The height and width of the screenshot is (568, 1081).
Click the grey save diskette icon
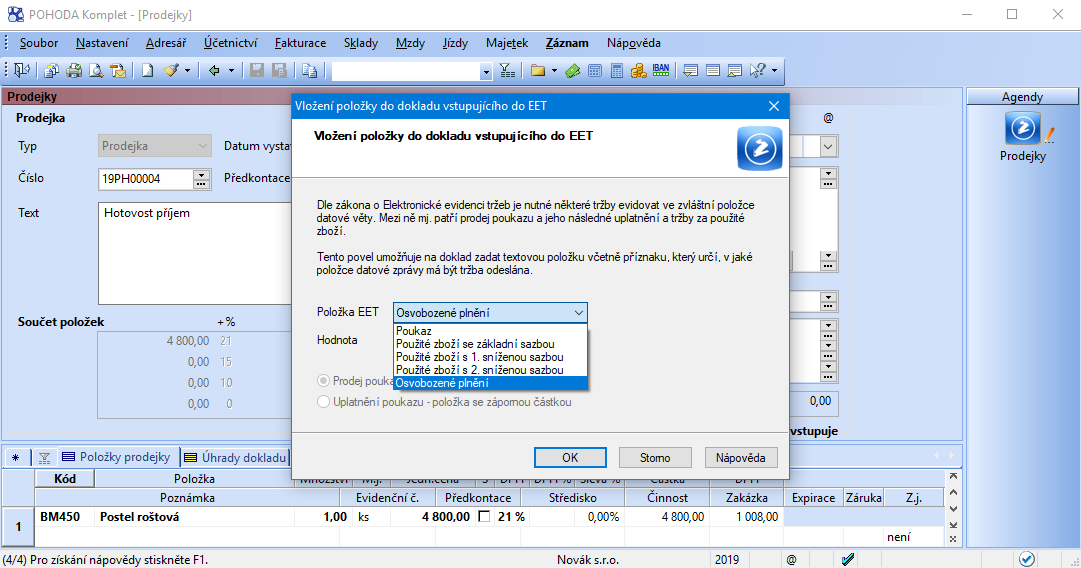[x=257, y=70]
